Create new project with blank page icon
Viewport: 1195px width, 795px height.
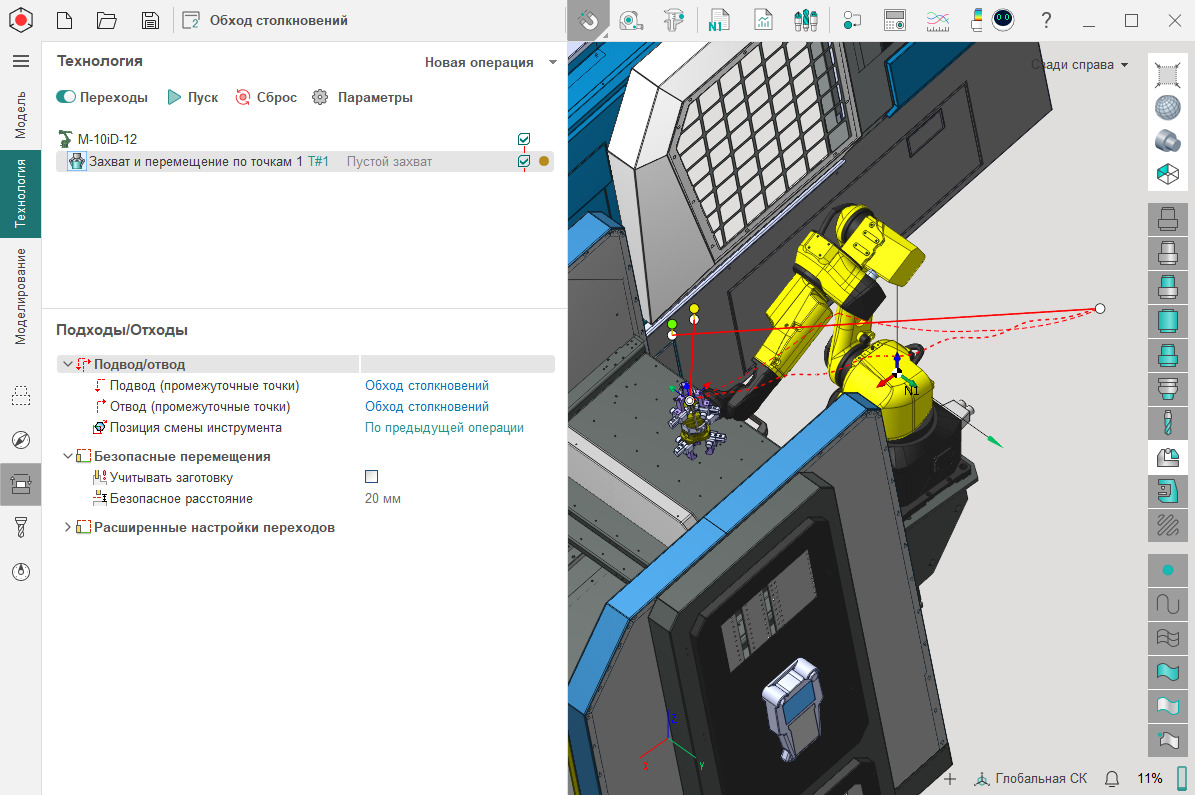(x=64, y=20)
